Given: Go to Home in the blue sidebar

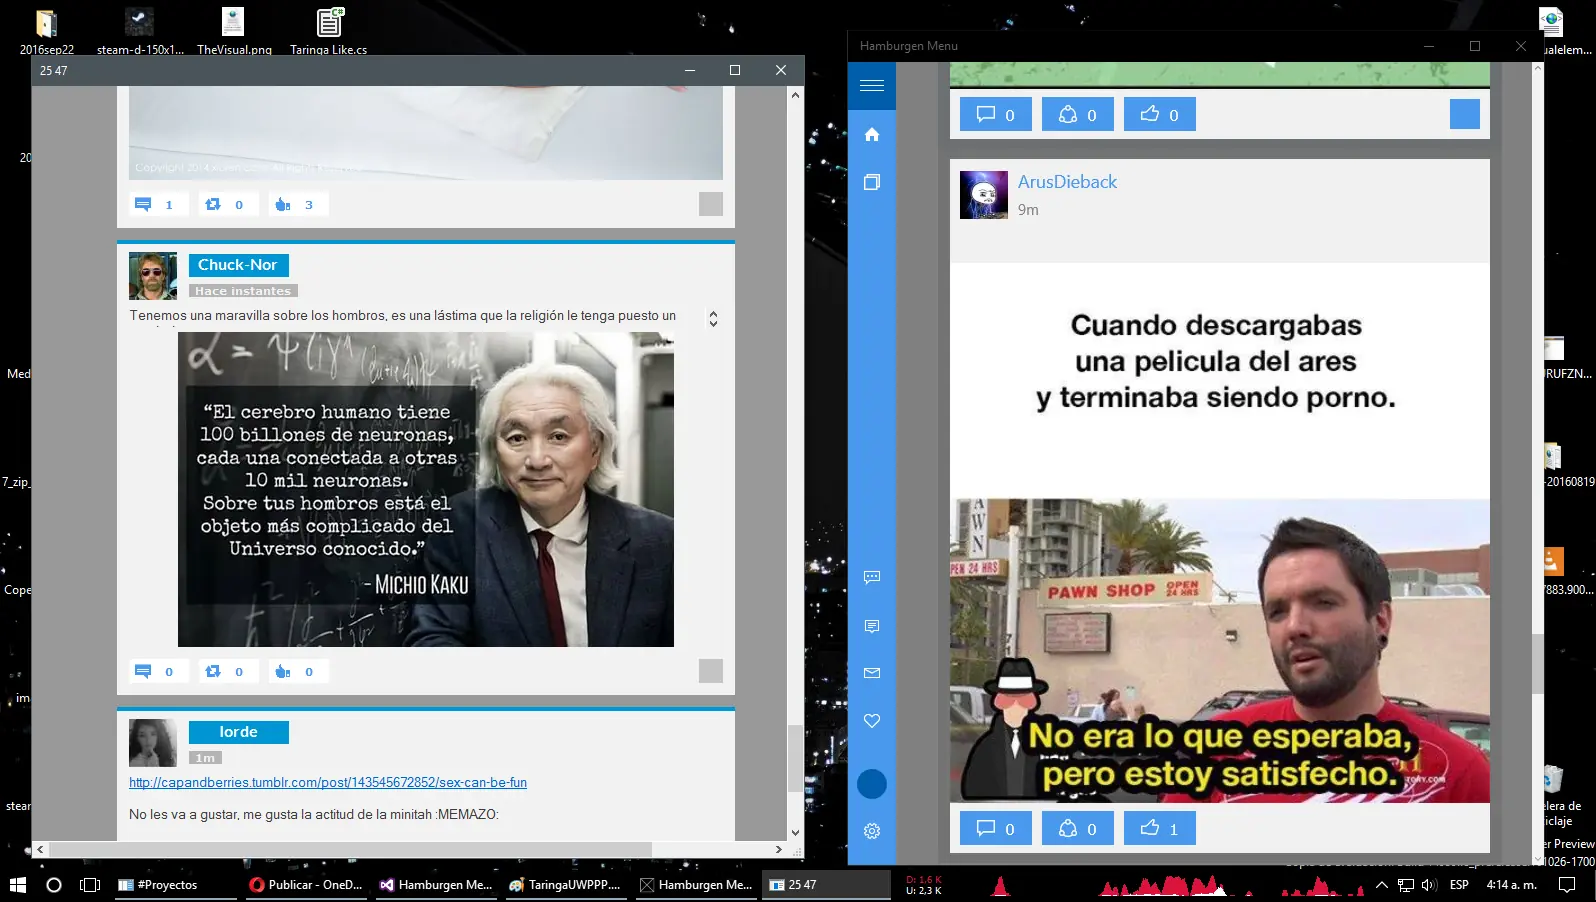Looking at the screenshot, I should [872, 134].
